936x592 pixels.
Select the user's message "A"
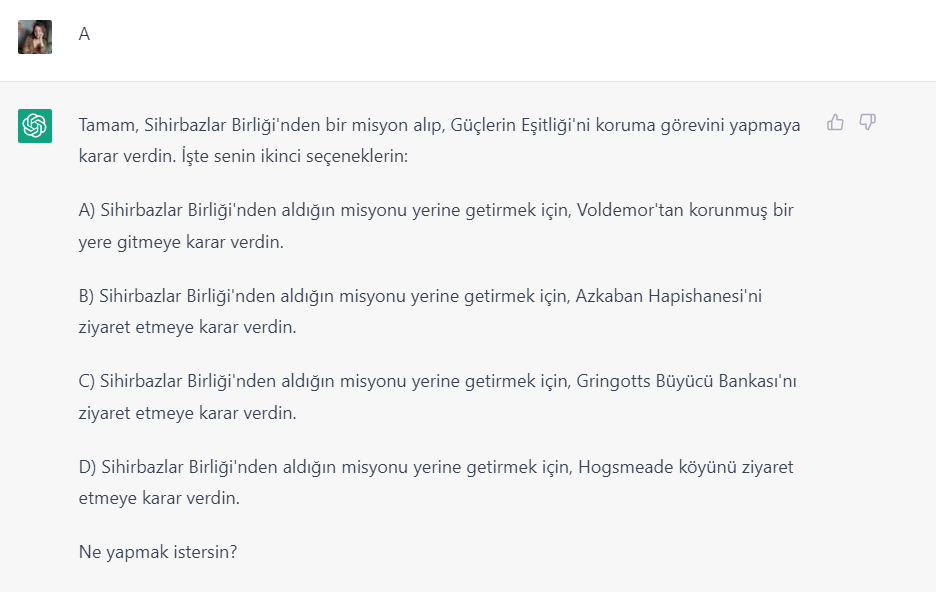(x=84, y=35)
